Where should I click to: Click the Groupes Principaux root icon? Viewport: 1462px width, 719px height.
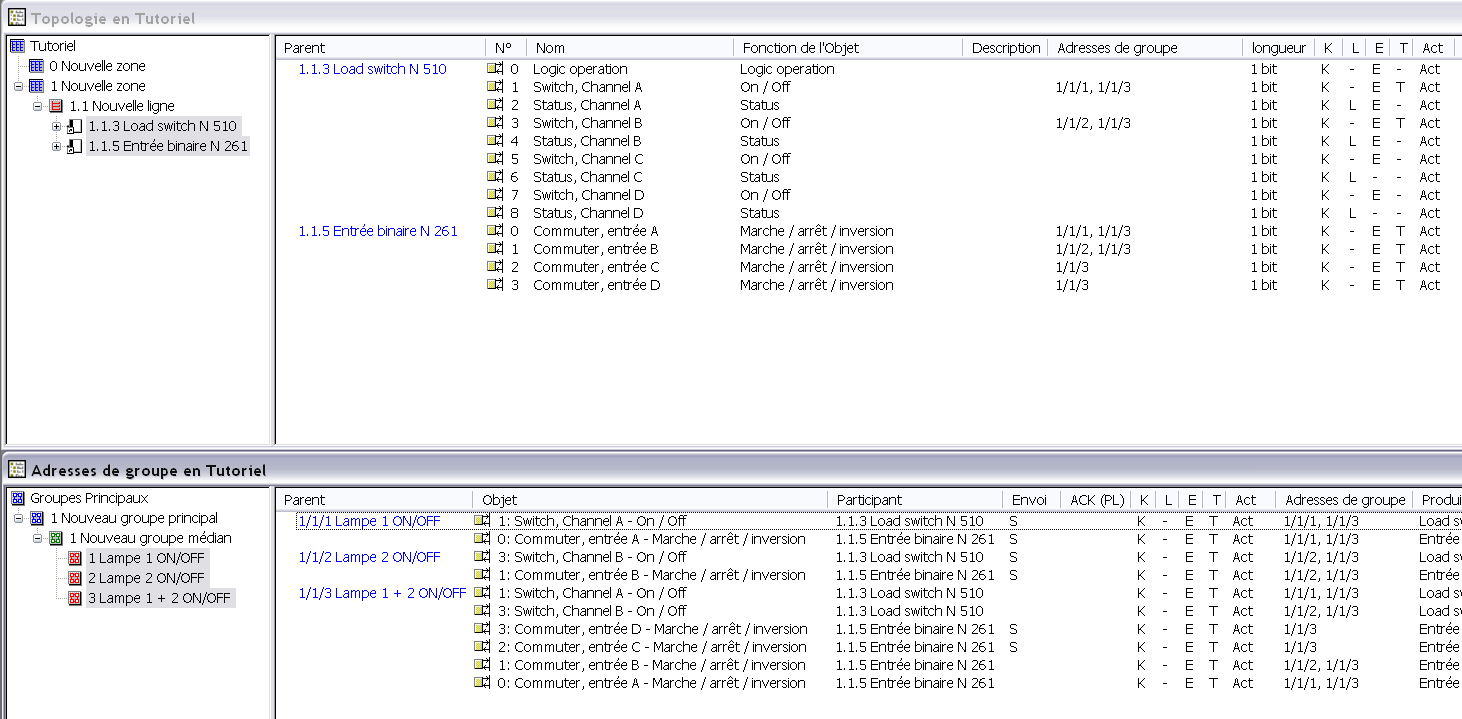coord(17,498)
